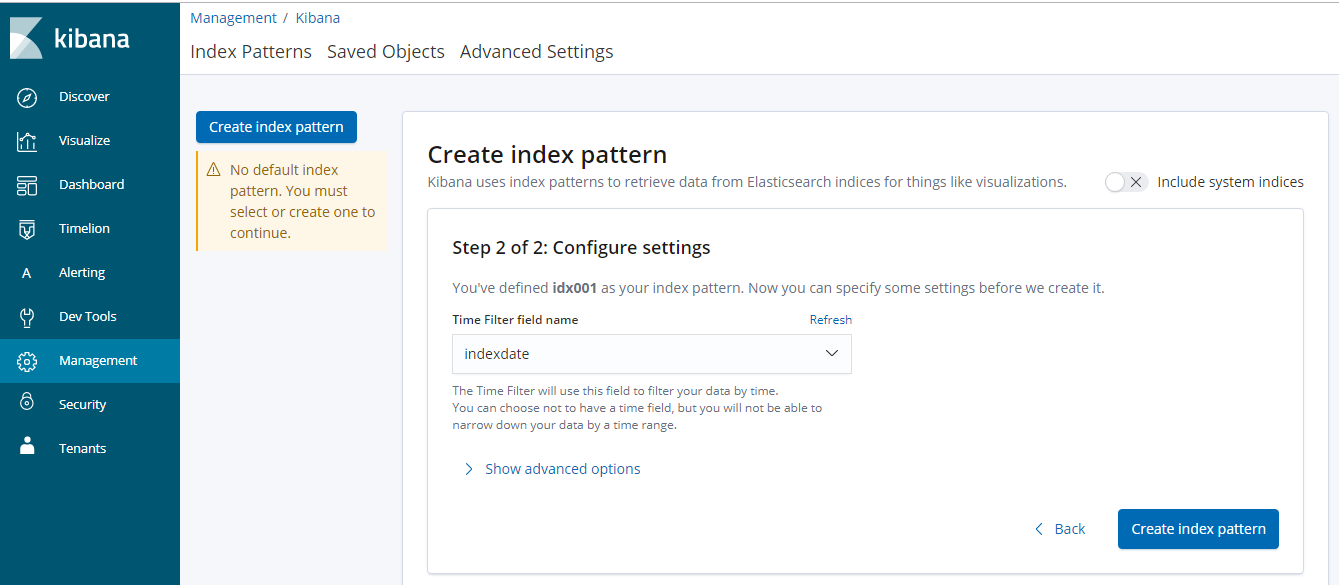Click the 'Include system indices' label
Screen dimensions: 1339x585
[1230, 182]
